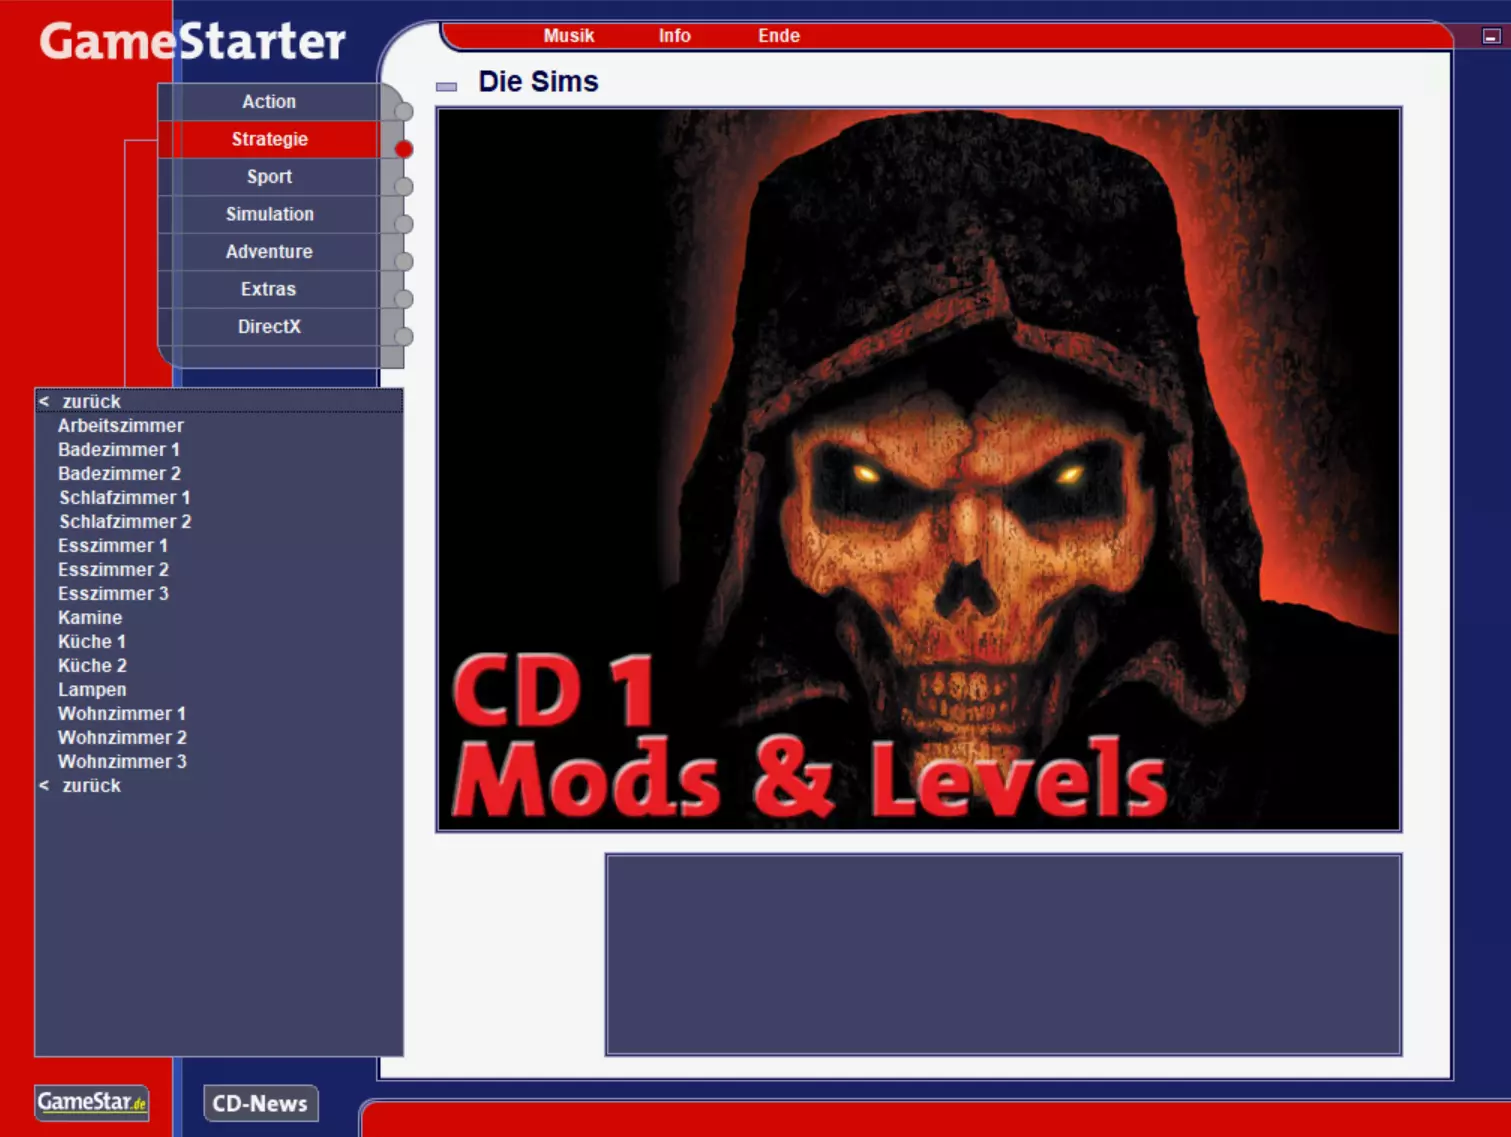Minimize the GameStarter window
The height and width of the screenshot is (1137, 1511).
pos(1491,36)
